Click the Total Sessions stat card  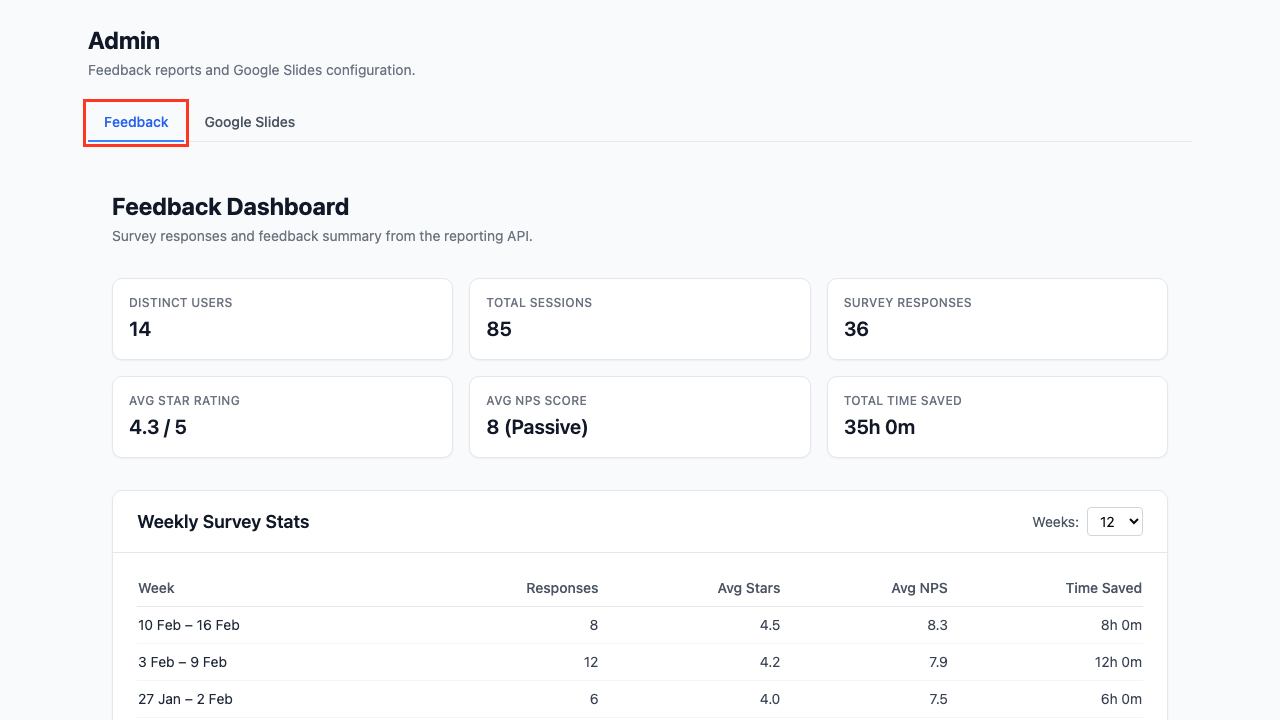639,318
